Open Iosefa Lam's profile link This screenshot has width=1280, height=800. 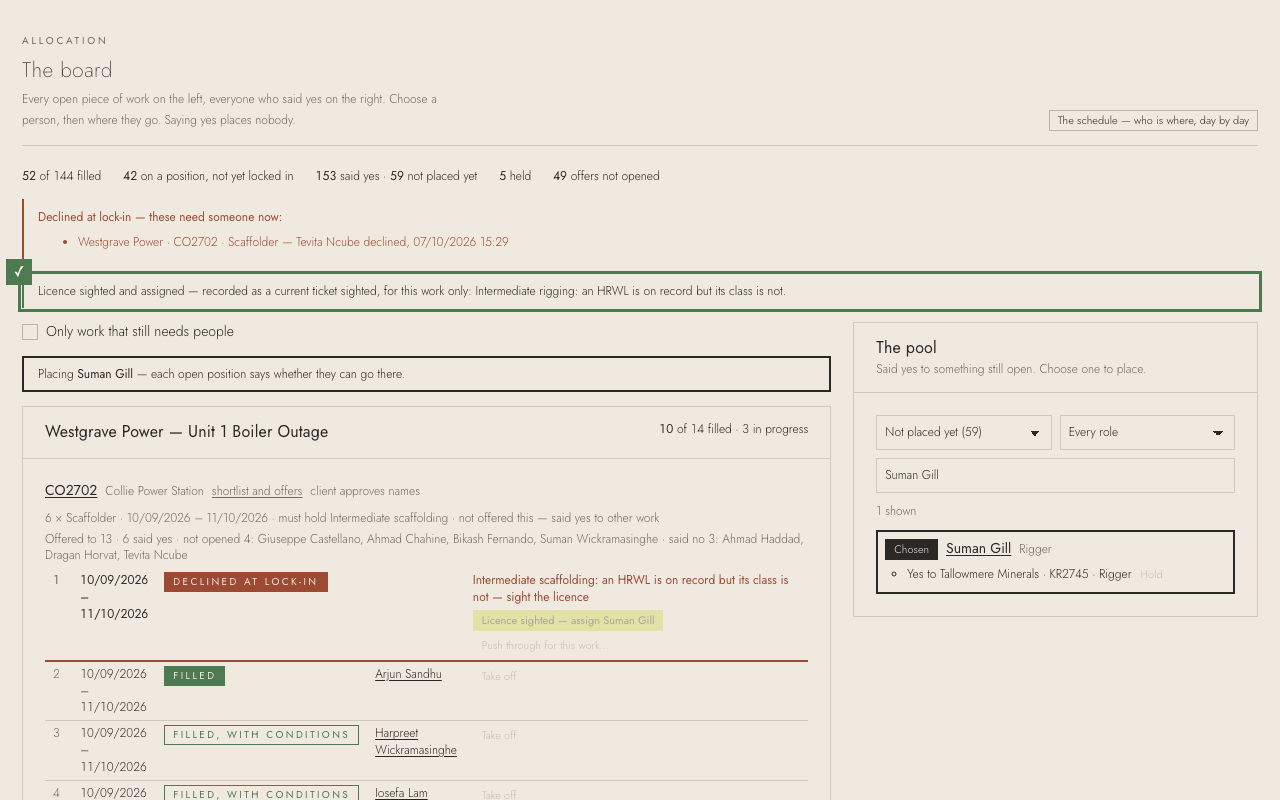click(x=401, y=793)
